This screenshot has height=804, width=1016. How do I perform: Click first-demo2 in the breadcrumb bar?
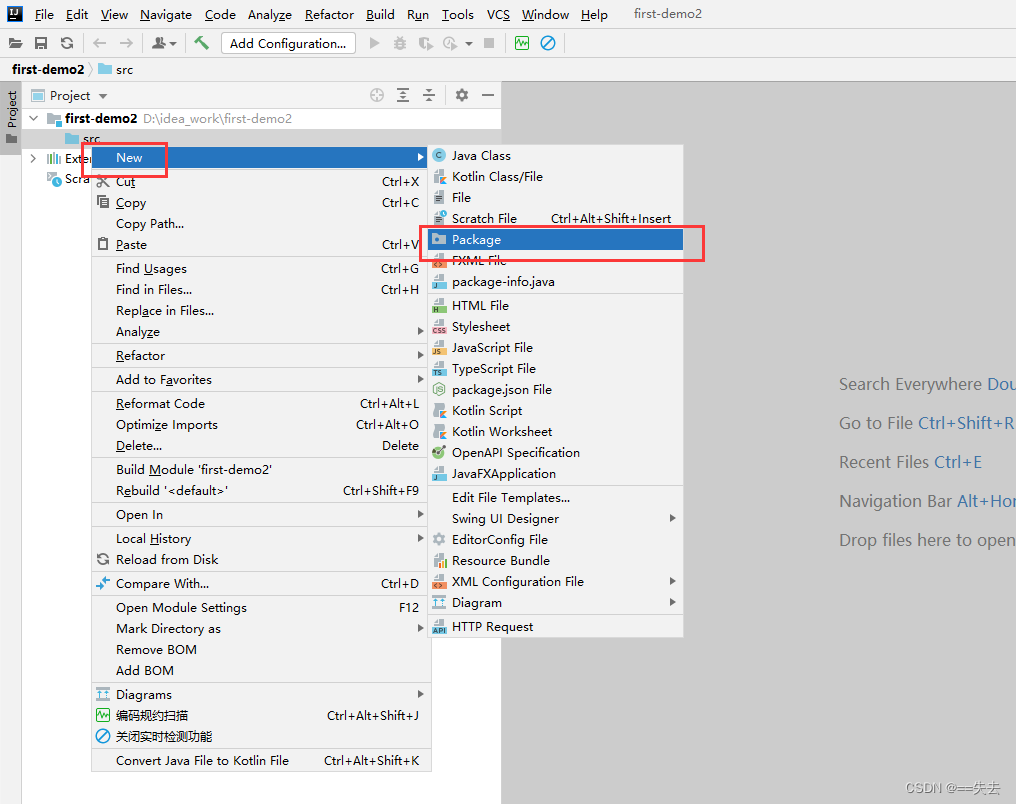point(48,69)
